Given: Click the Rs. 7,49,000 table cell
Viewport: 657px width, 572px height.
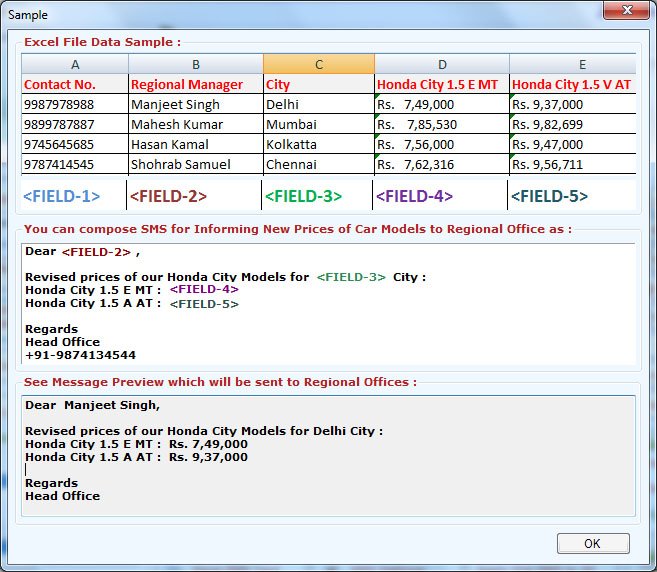Looking at the screenshot, I should [442, 104].
